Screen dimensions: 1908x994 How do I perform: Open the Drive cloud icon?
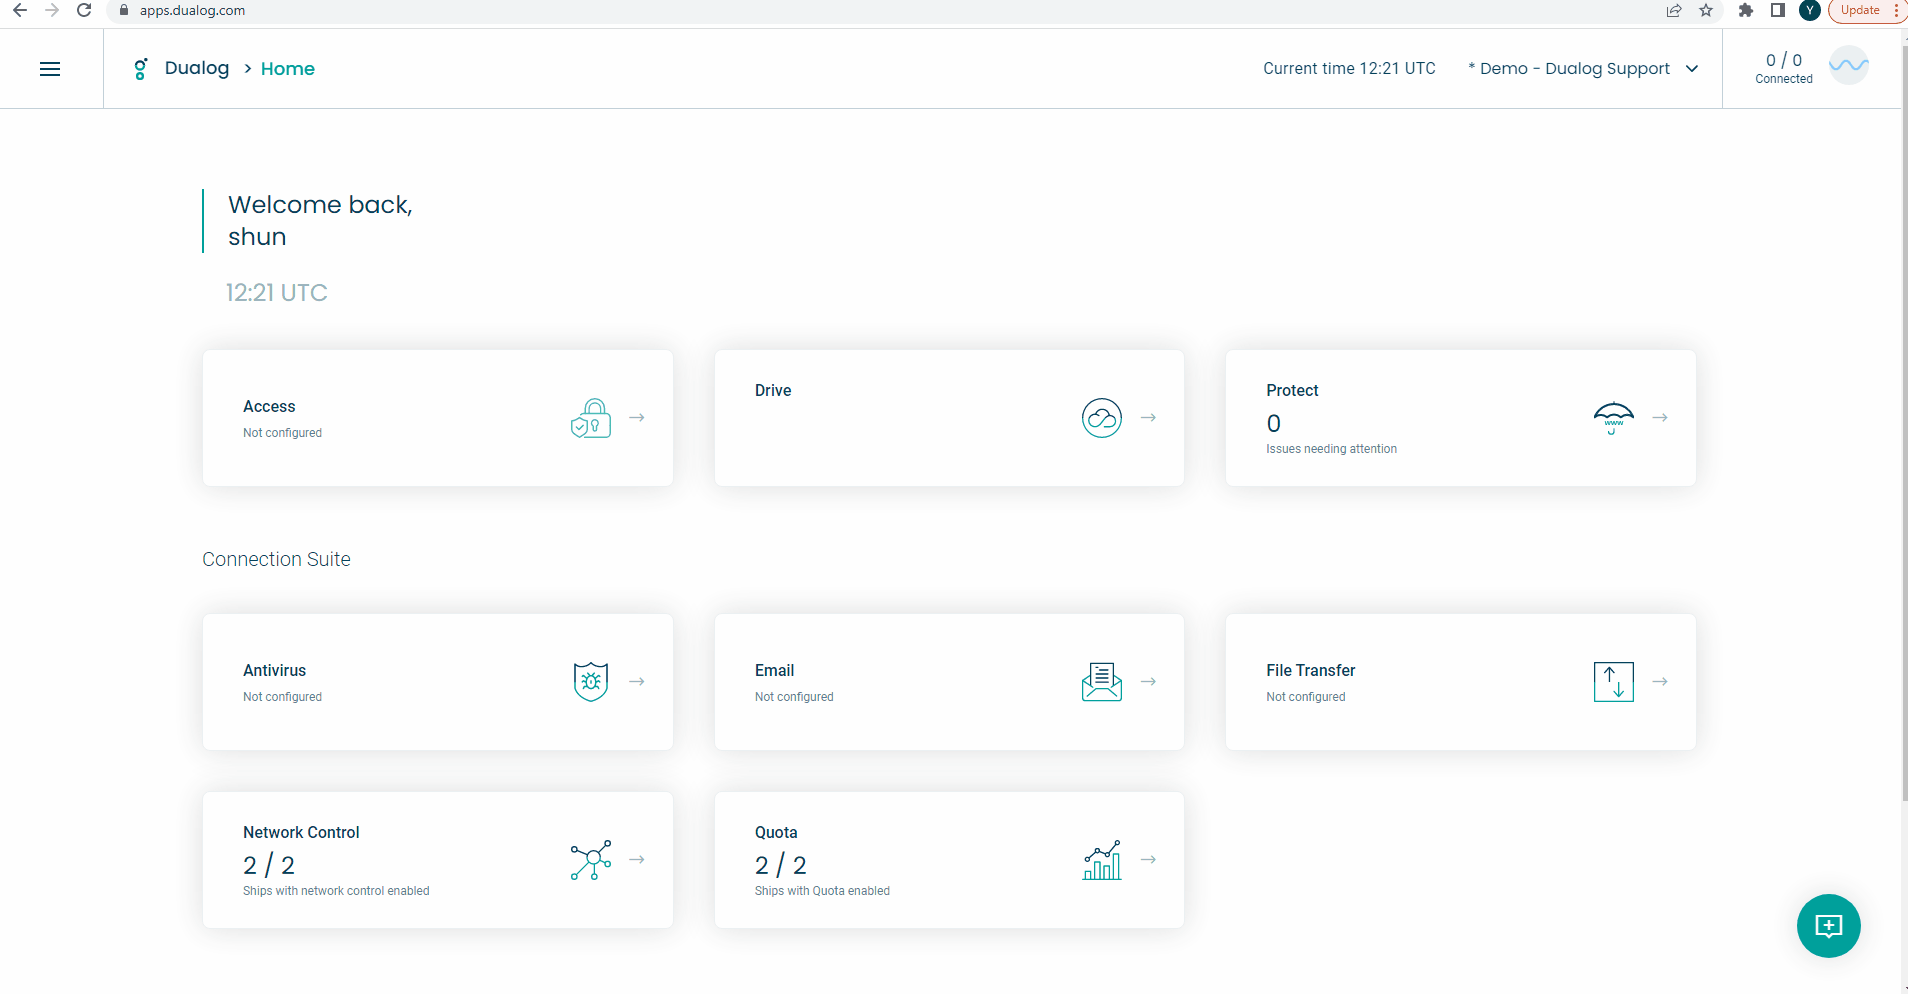point(1102,418)
